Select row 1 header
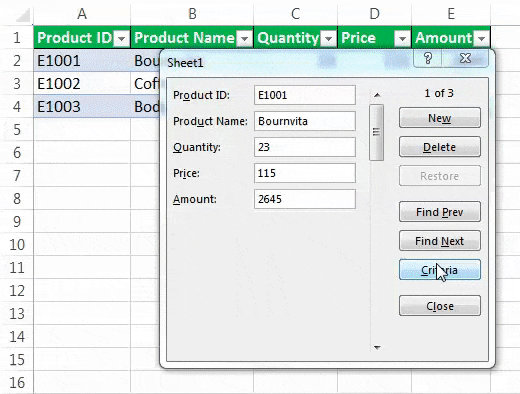Viewport: 520px width, 394px height. [17, 37]
